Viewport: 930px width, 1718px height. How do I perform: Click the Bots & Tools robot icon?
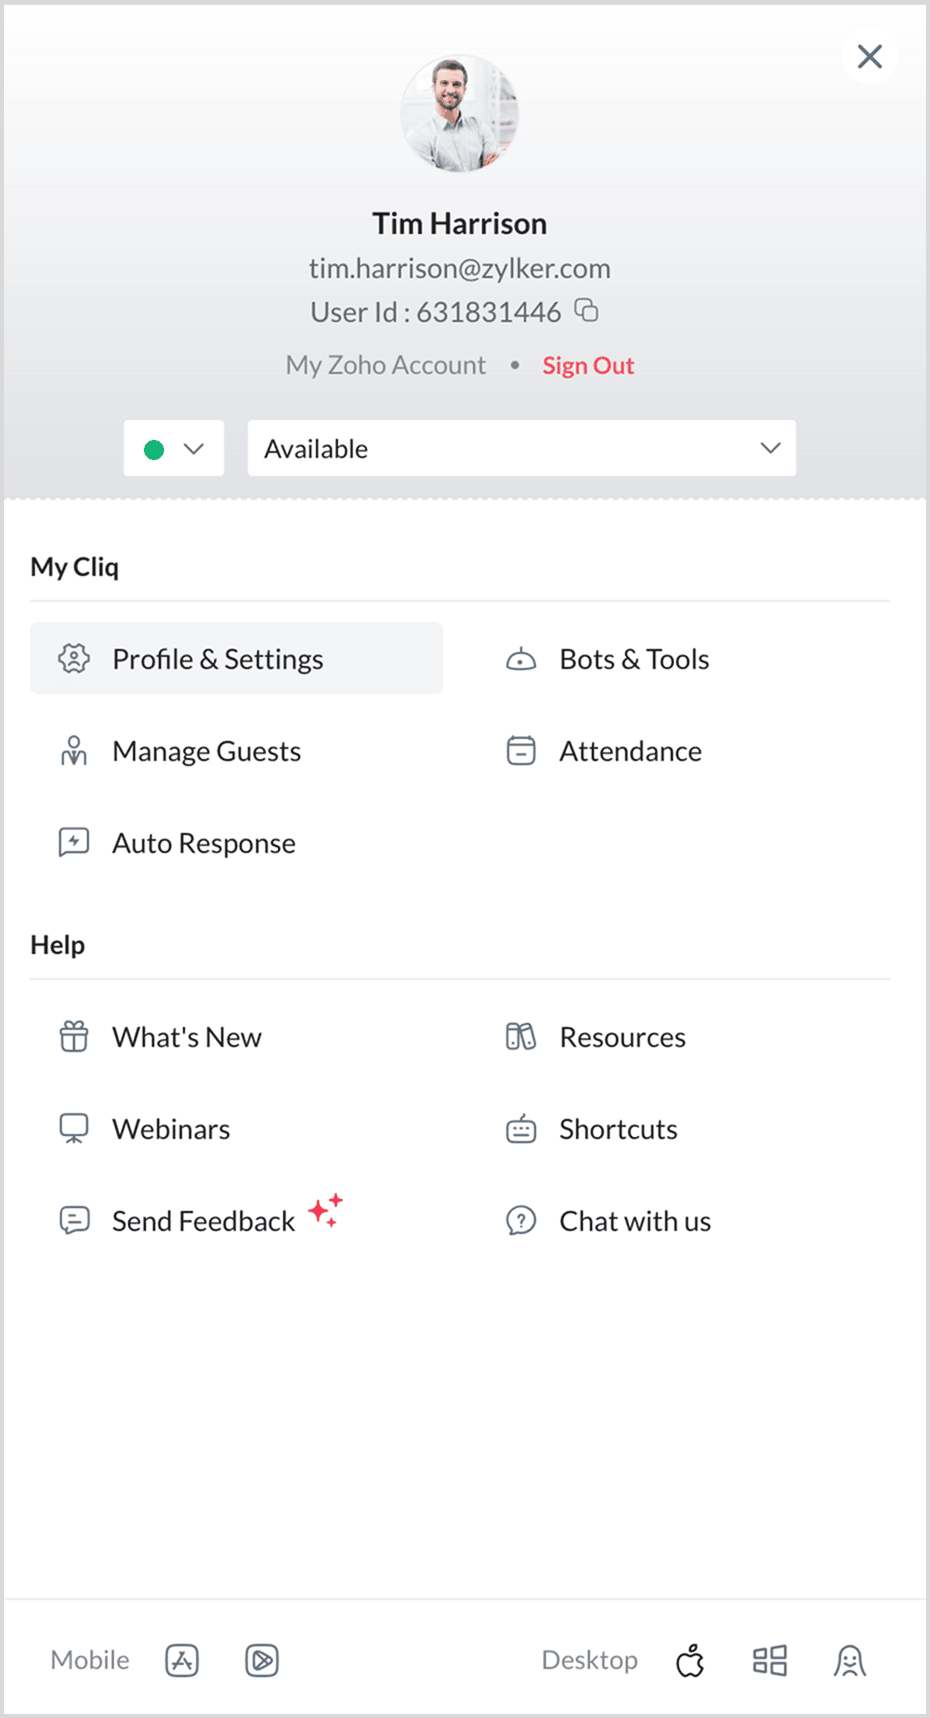tap(521, 659)
